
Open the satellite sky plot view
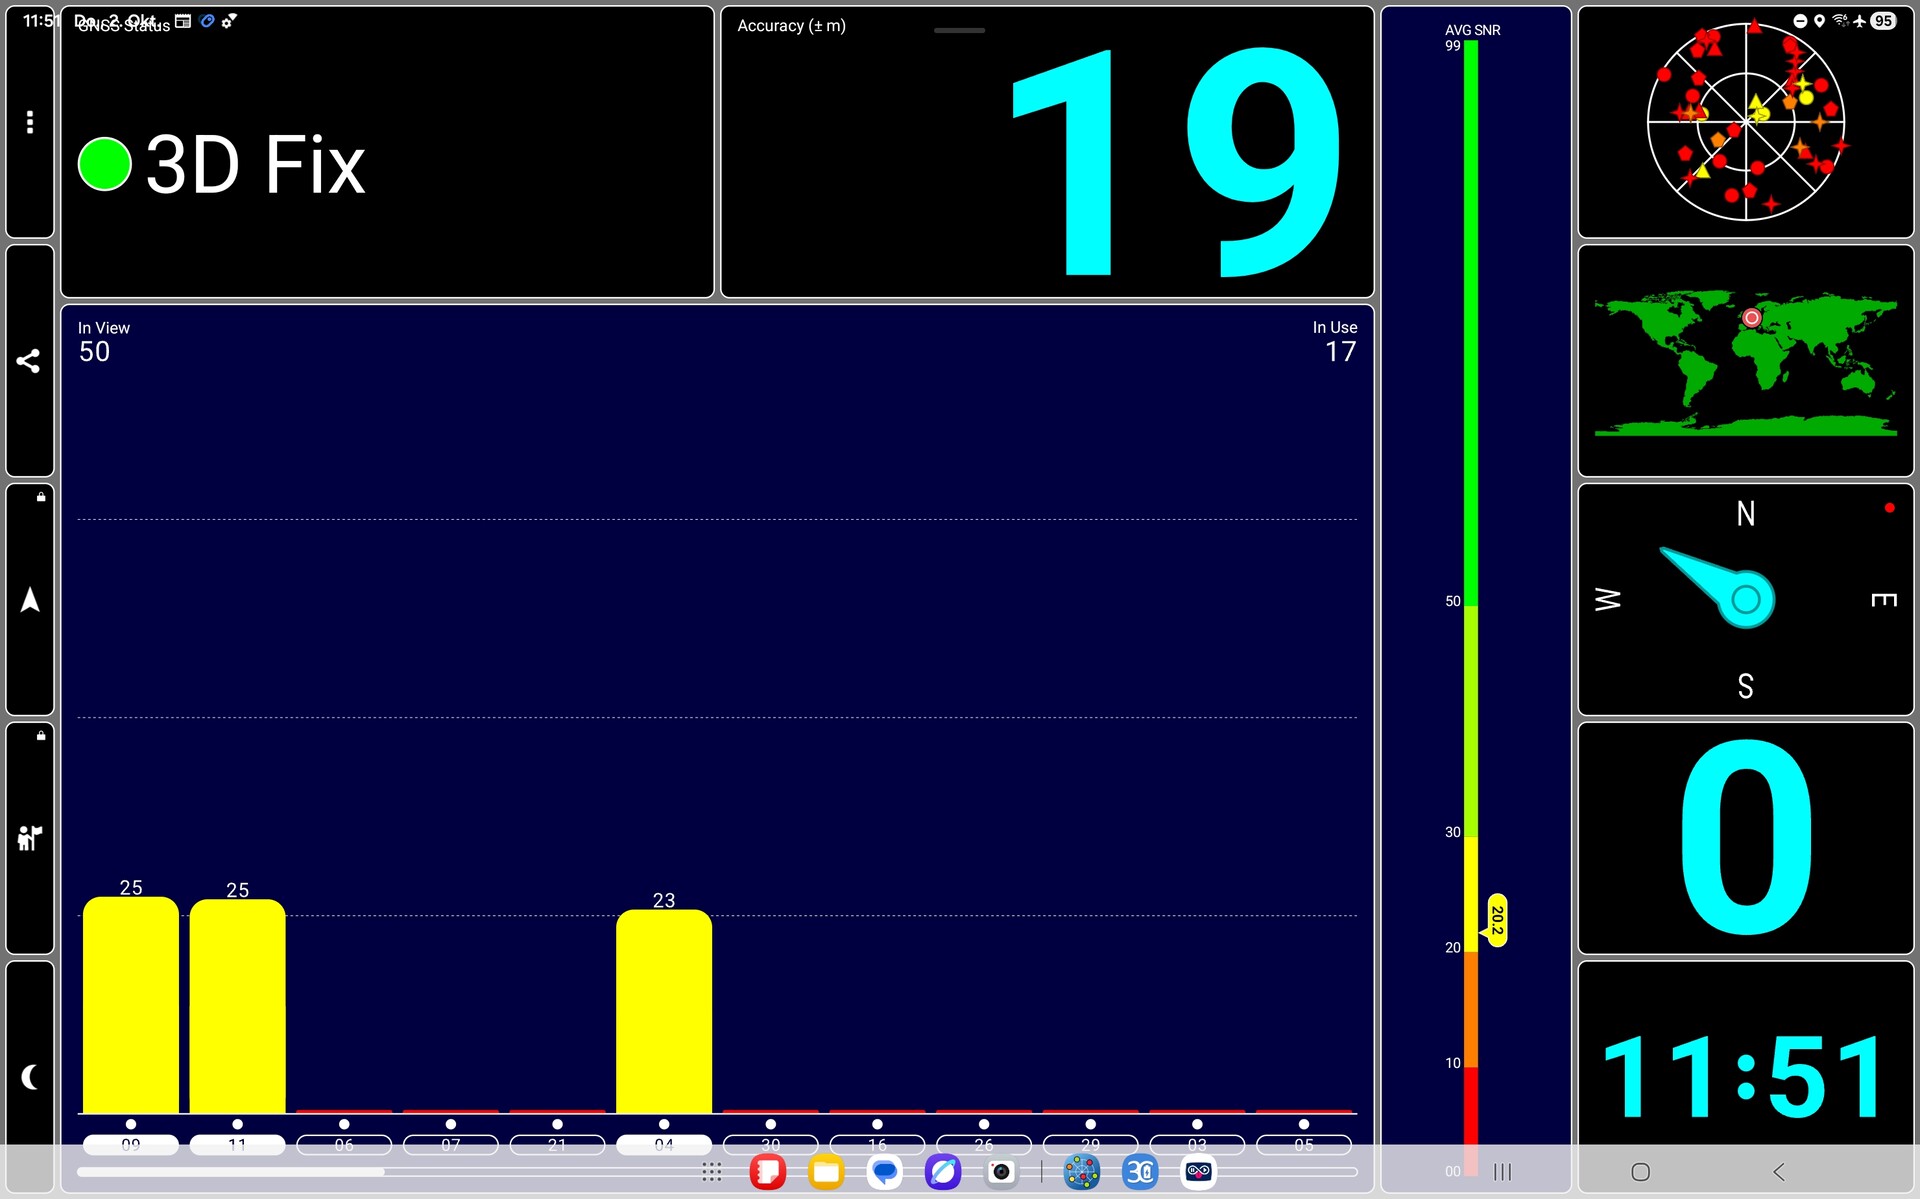tap(1745, 122)
